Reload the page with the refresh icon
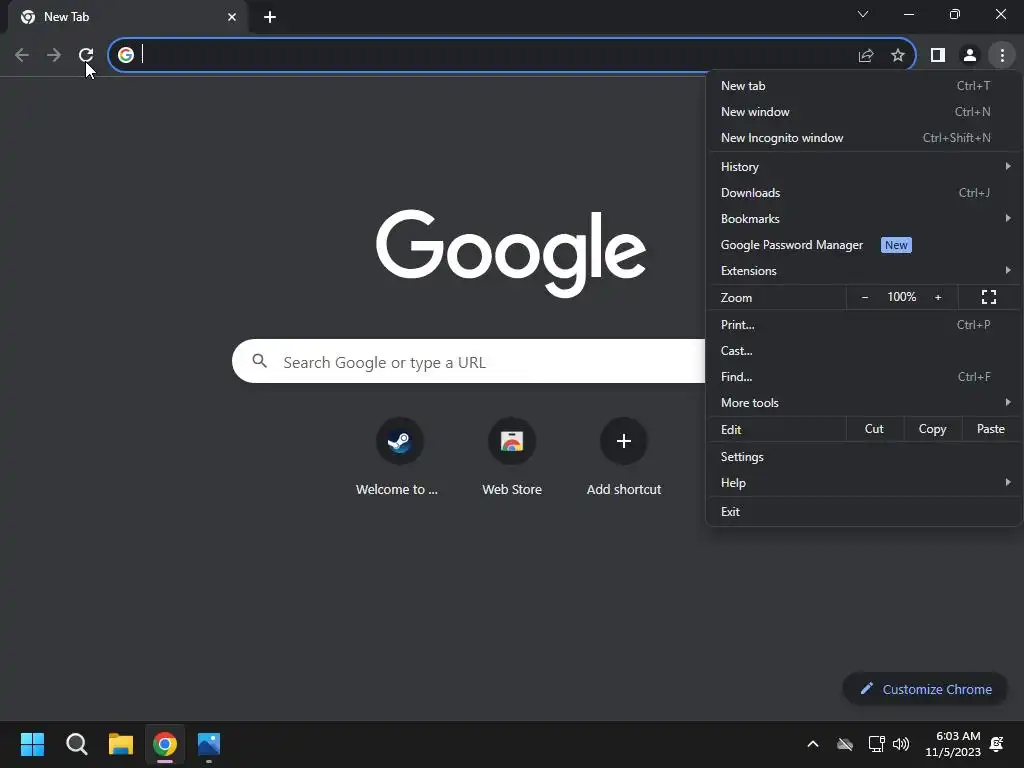 click(86, 55)
